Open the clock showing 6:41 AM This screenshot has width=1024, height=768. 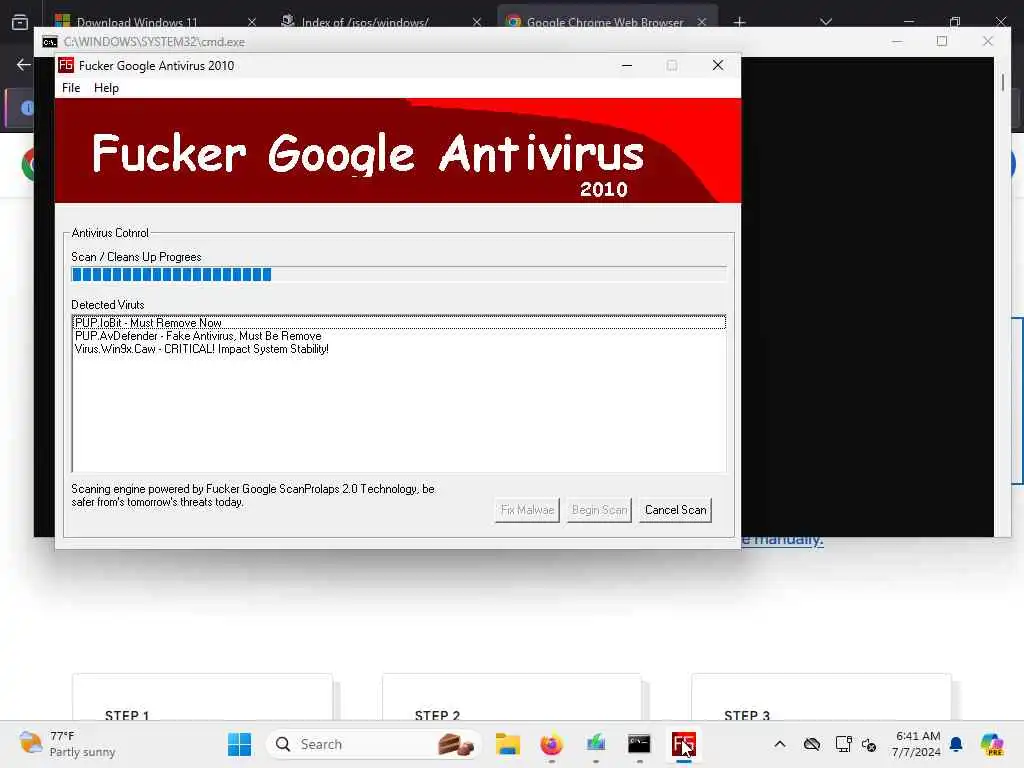tap(916, 744)
